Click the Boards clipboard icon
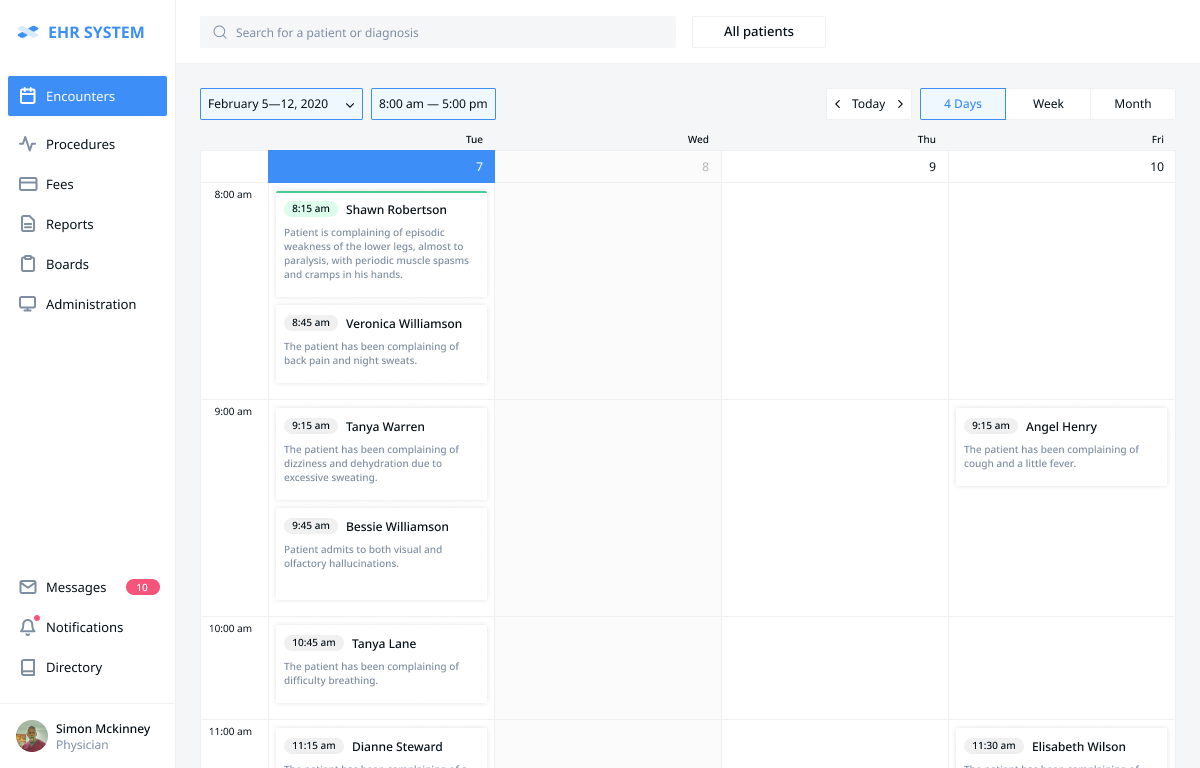 coord(28,264)
